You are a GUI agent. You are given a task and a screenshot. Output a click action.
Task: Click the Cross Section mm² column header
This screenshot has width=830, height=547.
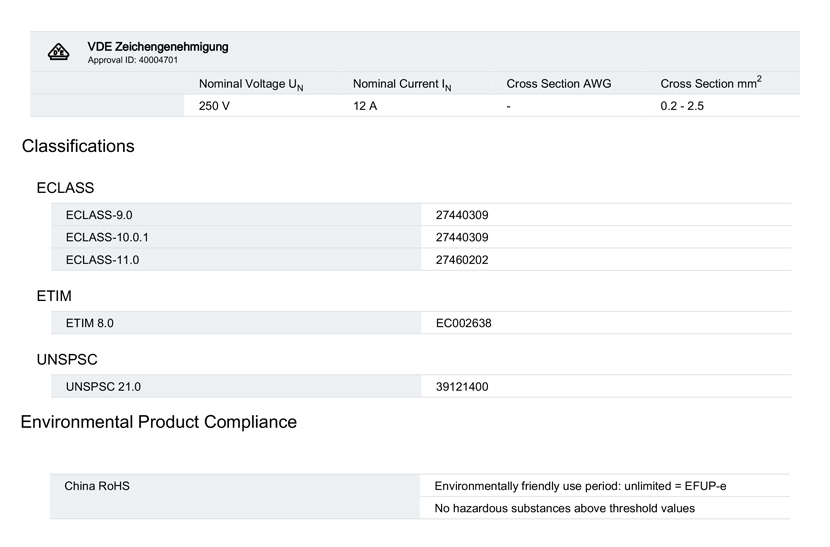click(711, 83)
